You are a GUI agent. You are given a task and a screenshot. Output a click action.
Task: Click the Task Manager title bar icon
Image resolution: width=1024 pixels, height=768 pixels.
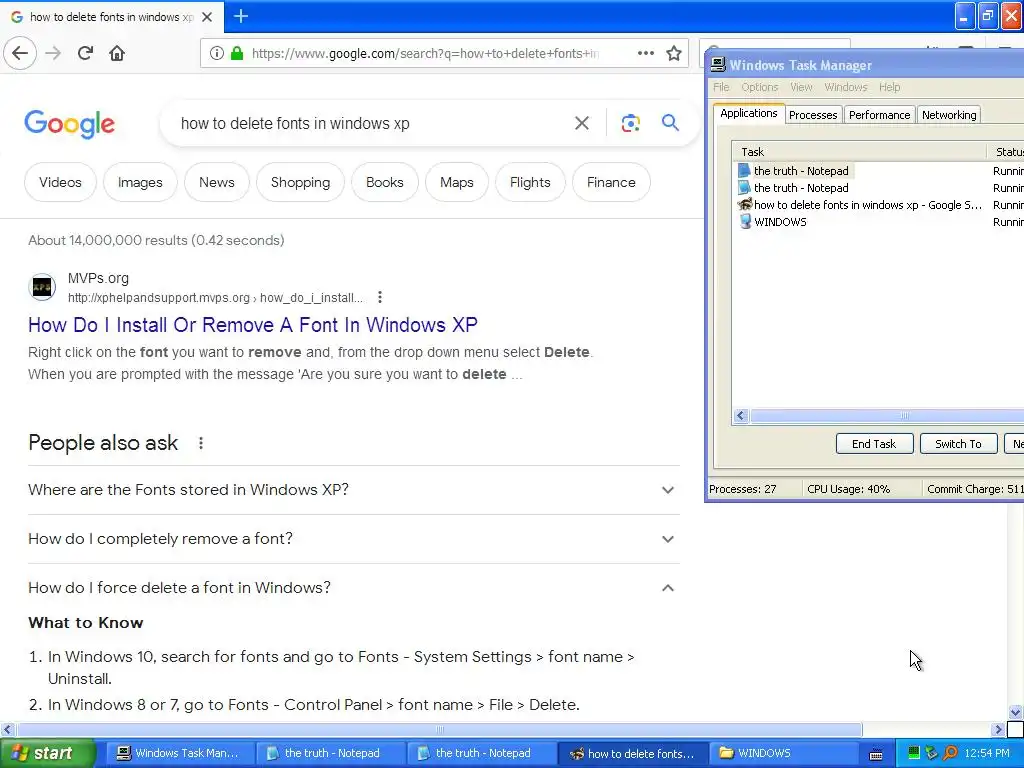(x=718, y=65)
